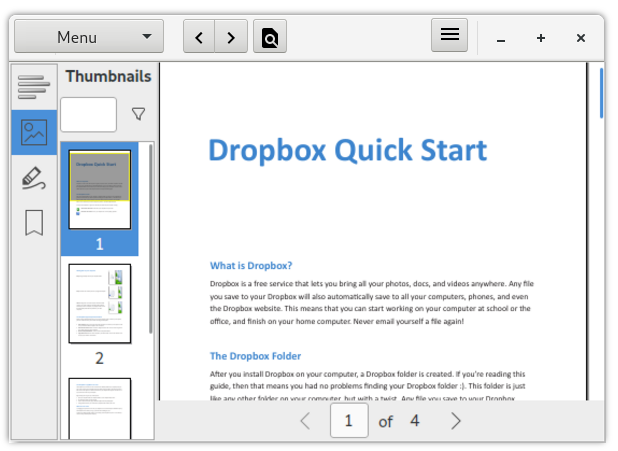The width and height of the screenshot is (618, 451).
Task: Maximize window with the plus button
Action: click(x=541, y=38)
